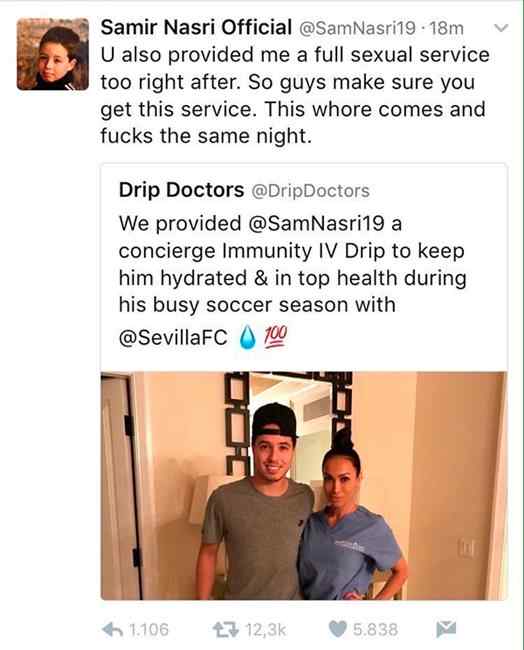The image size is (524, 650).
Task: Click the water droplet emoji
Action: 248,337
